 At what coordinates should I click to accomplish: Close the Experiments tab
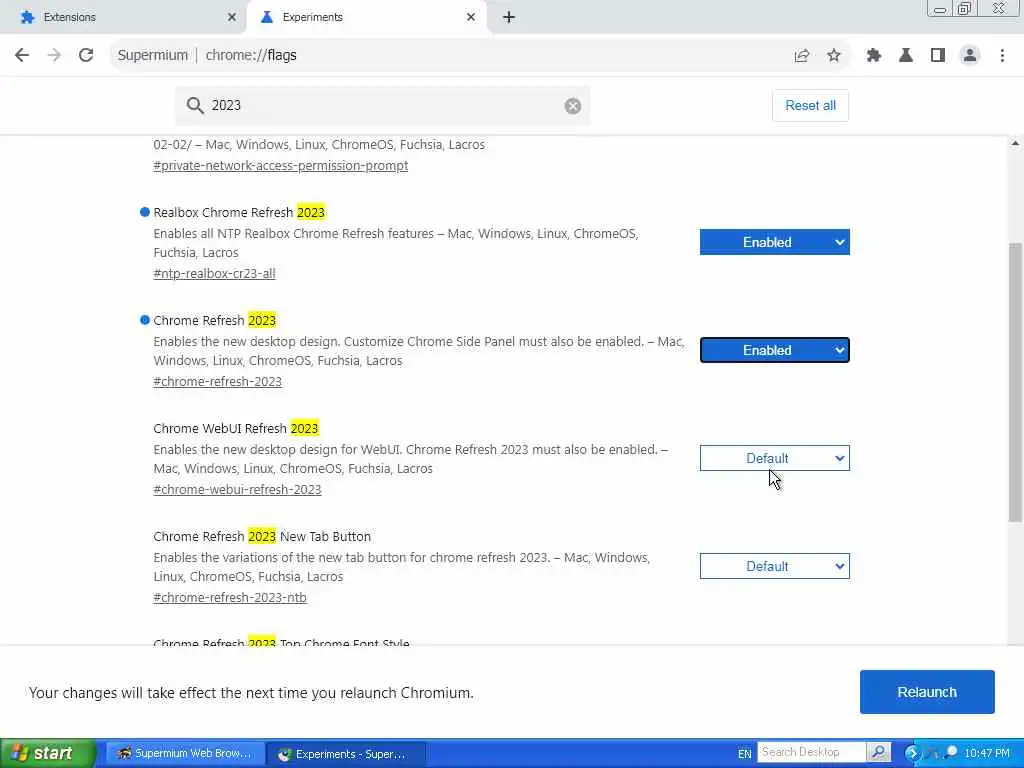click(x=471, y=17)
